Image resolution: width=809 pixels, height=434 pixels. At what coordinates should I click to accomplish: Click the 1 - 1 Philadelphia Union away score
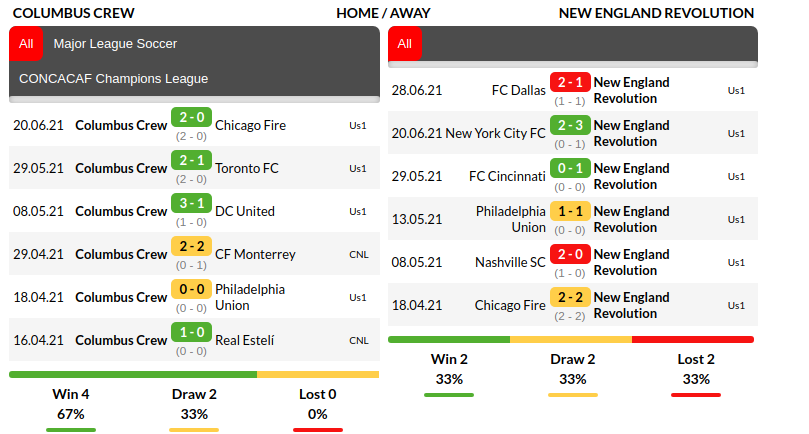pyautogui.click(x=570, y=212)
